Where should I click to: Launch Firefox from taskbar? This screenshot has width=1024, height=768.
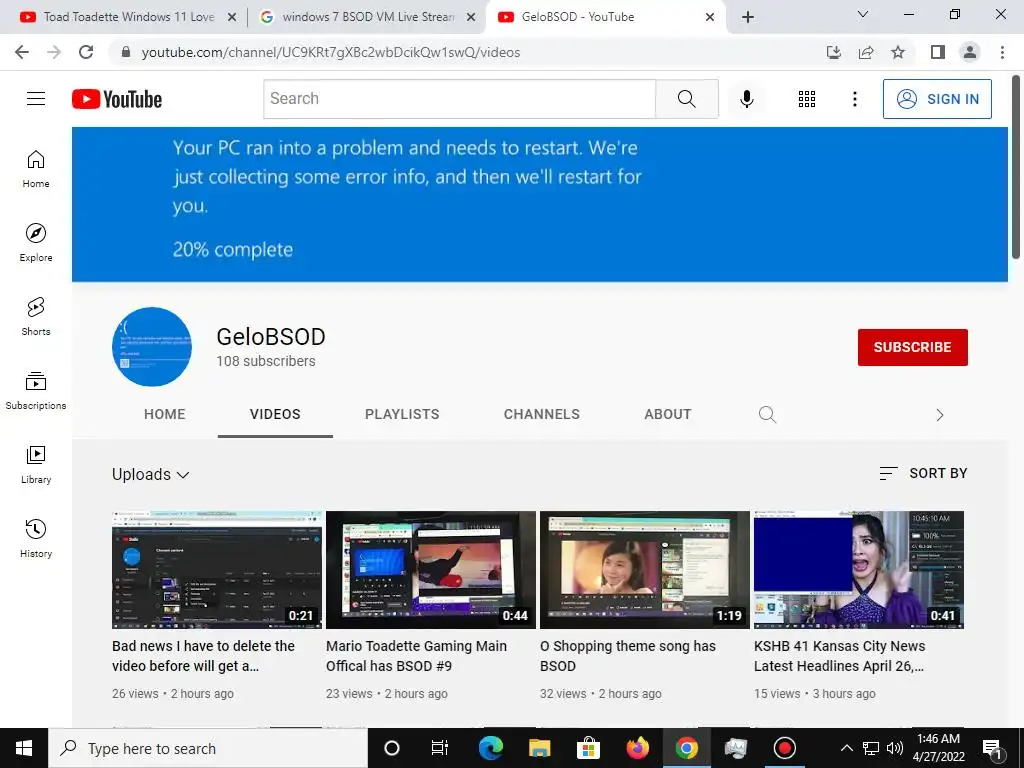coord(637,748)
